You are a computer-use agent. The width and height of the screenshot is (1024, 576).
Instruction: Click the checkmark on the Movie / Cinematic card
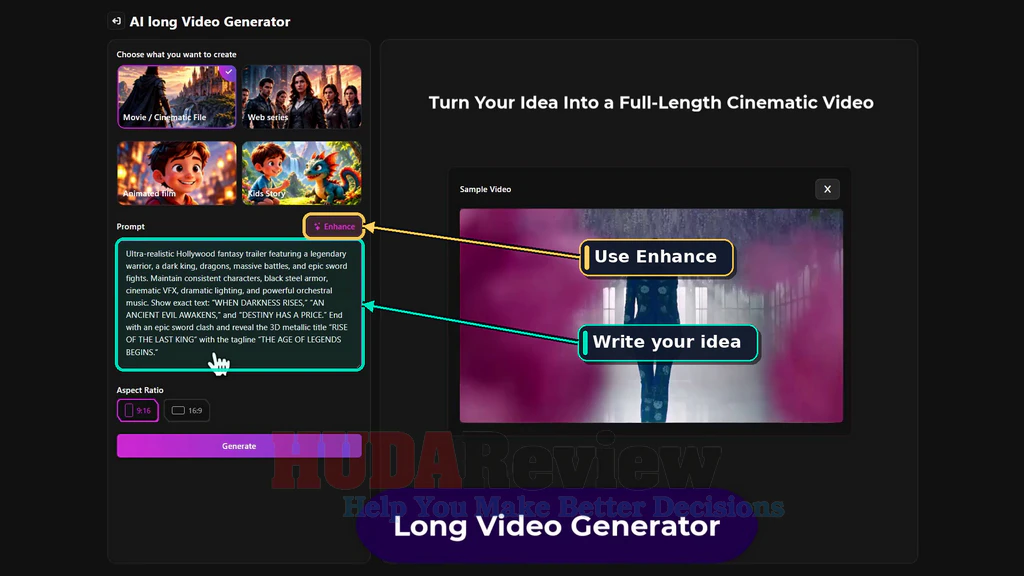pyautogui.click(x=228, y=72)
